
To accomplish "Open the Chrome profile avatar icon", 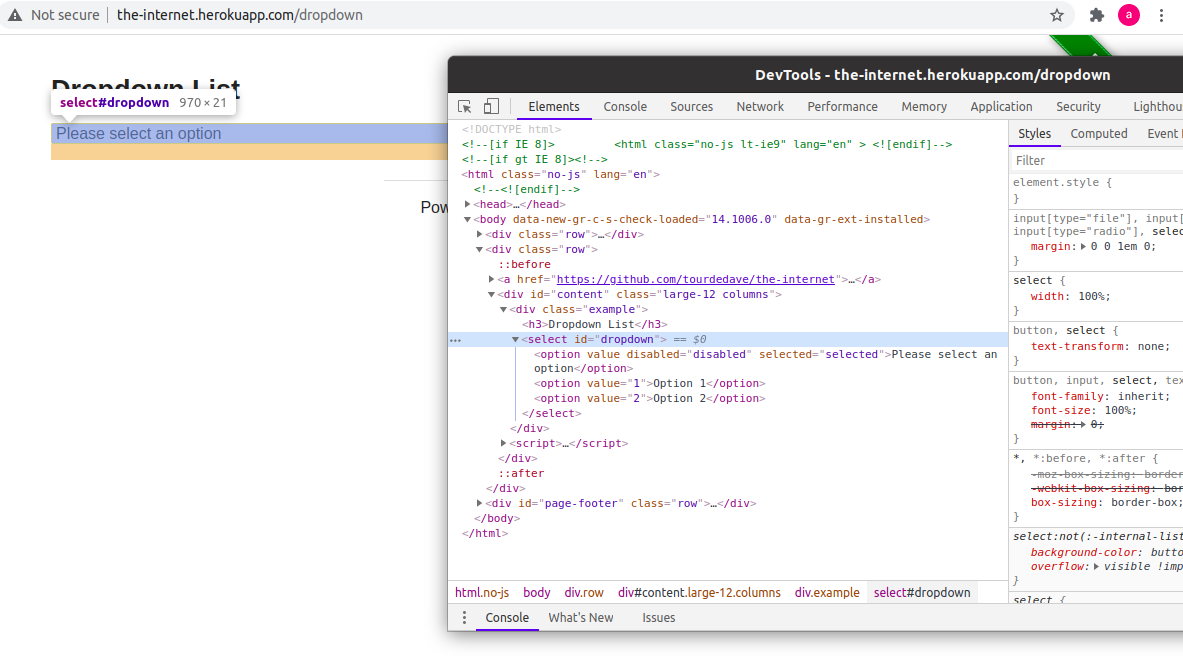I will click(x=1129, y=15).
